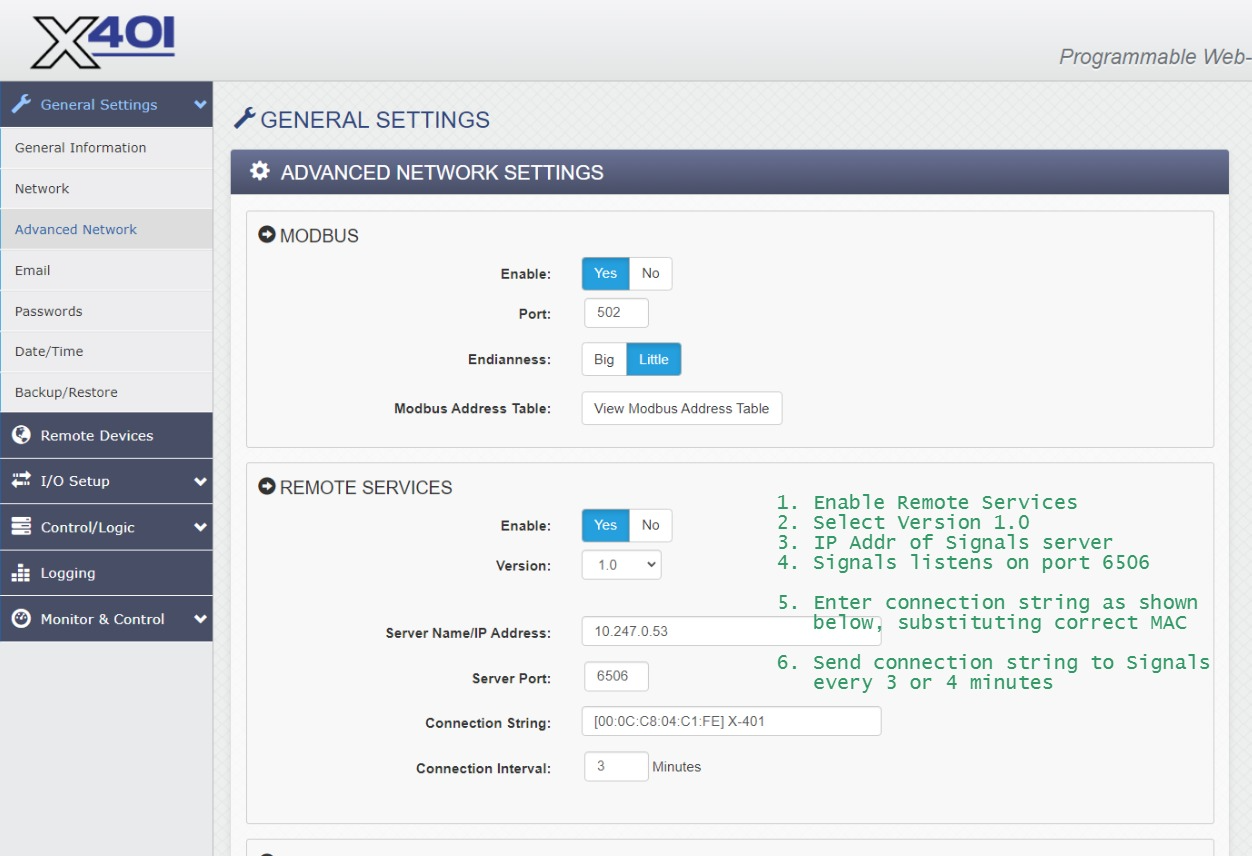The height and width of the screenshot is (856, 1252).
Task: Open the Version dropdown
Action: pos(621,565)
